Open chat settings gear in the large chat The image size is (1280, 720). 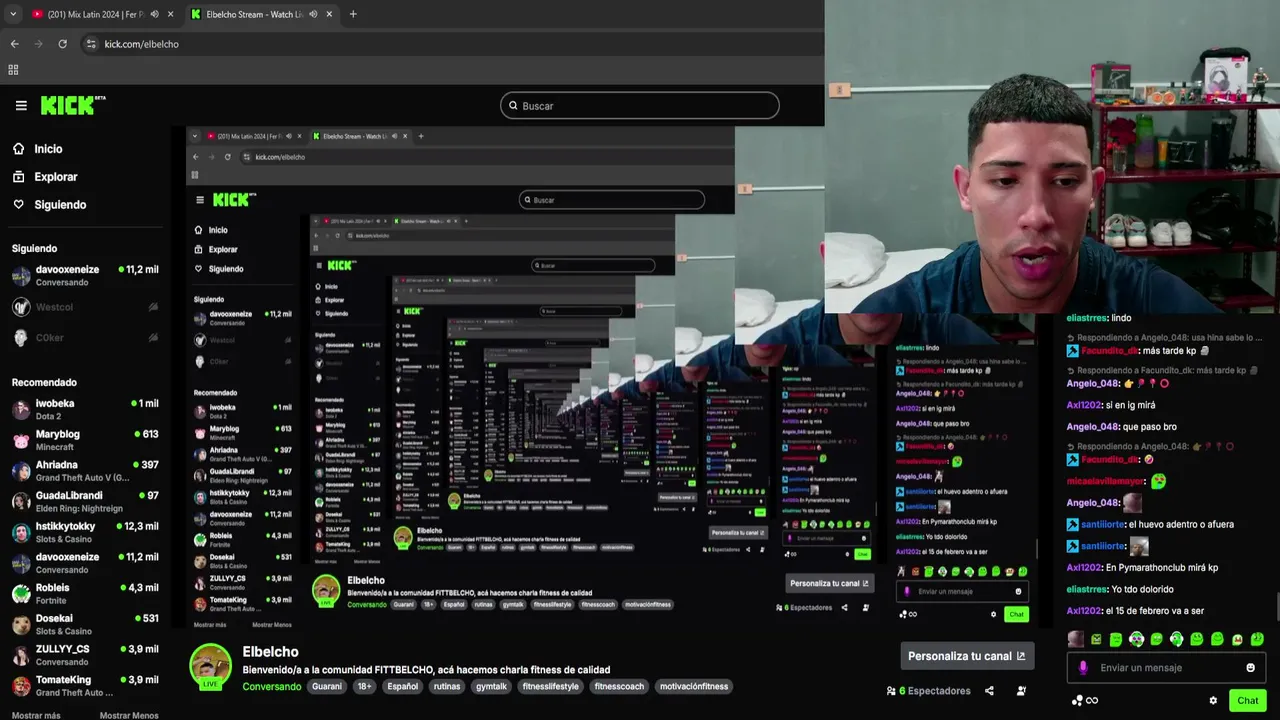1213,701
